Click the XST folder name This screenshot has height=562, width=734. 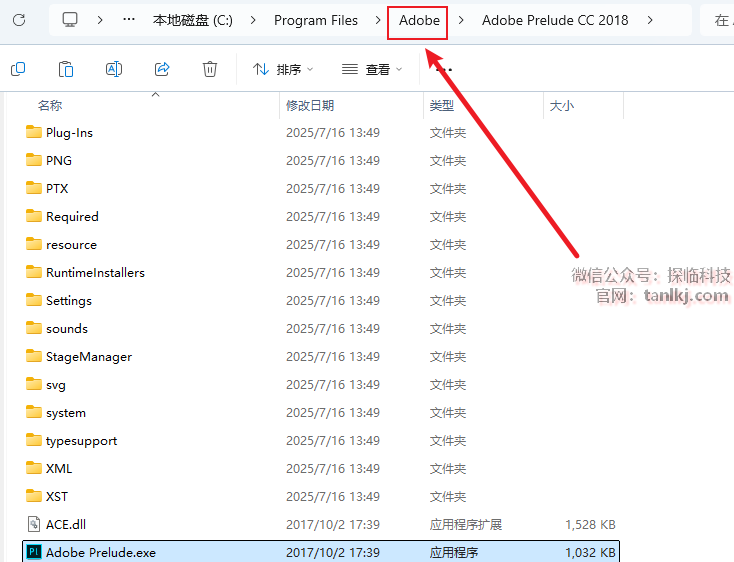(57, 496)
